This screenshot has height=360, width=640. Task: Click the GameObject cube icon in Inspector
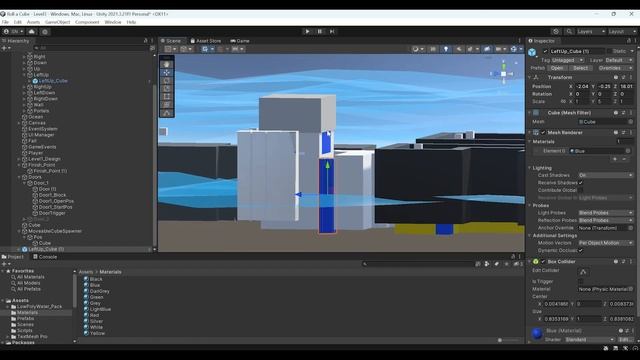pos(532,52)
